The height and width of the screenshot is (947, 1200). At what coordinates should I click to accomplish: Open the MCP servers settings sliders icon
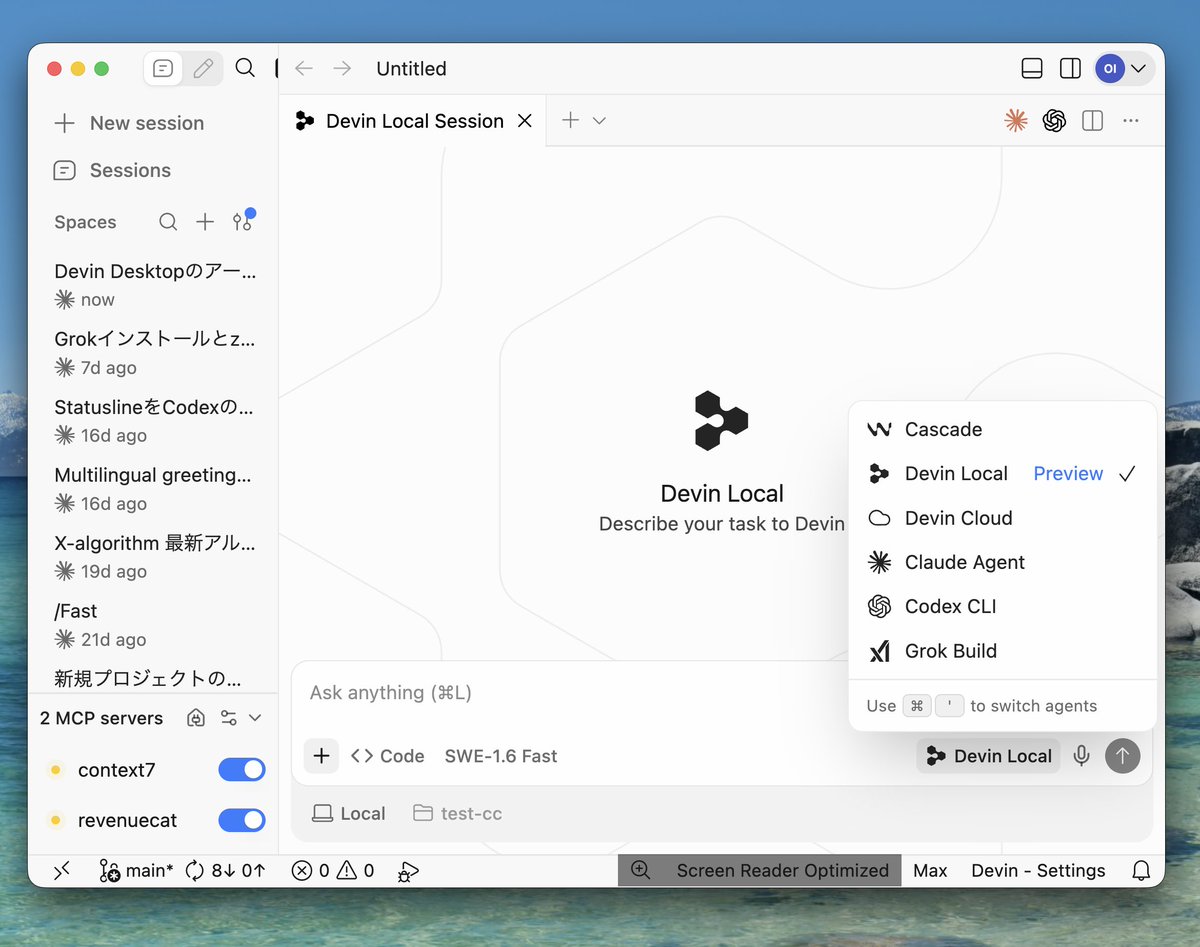pyautogui.click(x=229, y=718)
